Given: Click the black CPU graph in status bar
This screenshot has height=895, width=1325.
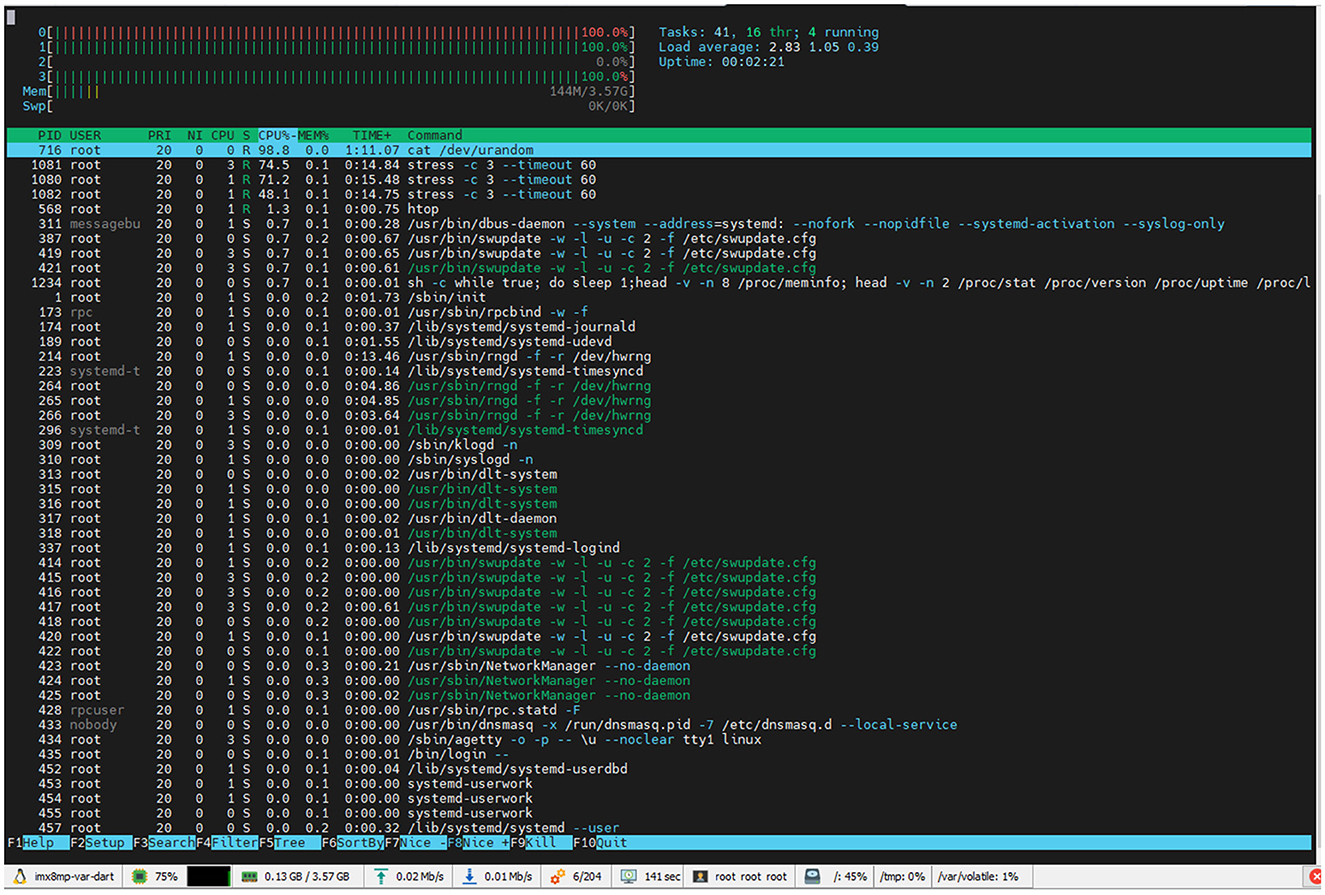Looking at the screenshot, I should [x=208, y=877].
